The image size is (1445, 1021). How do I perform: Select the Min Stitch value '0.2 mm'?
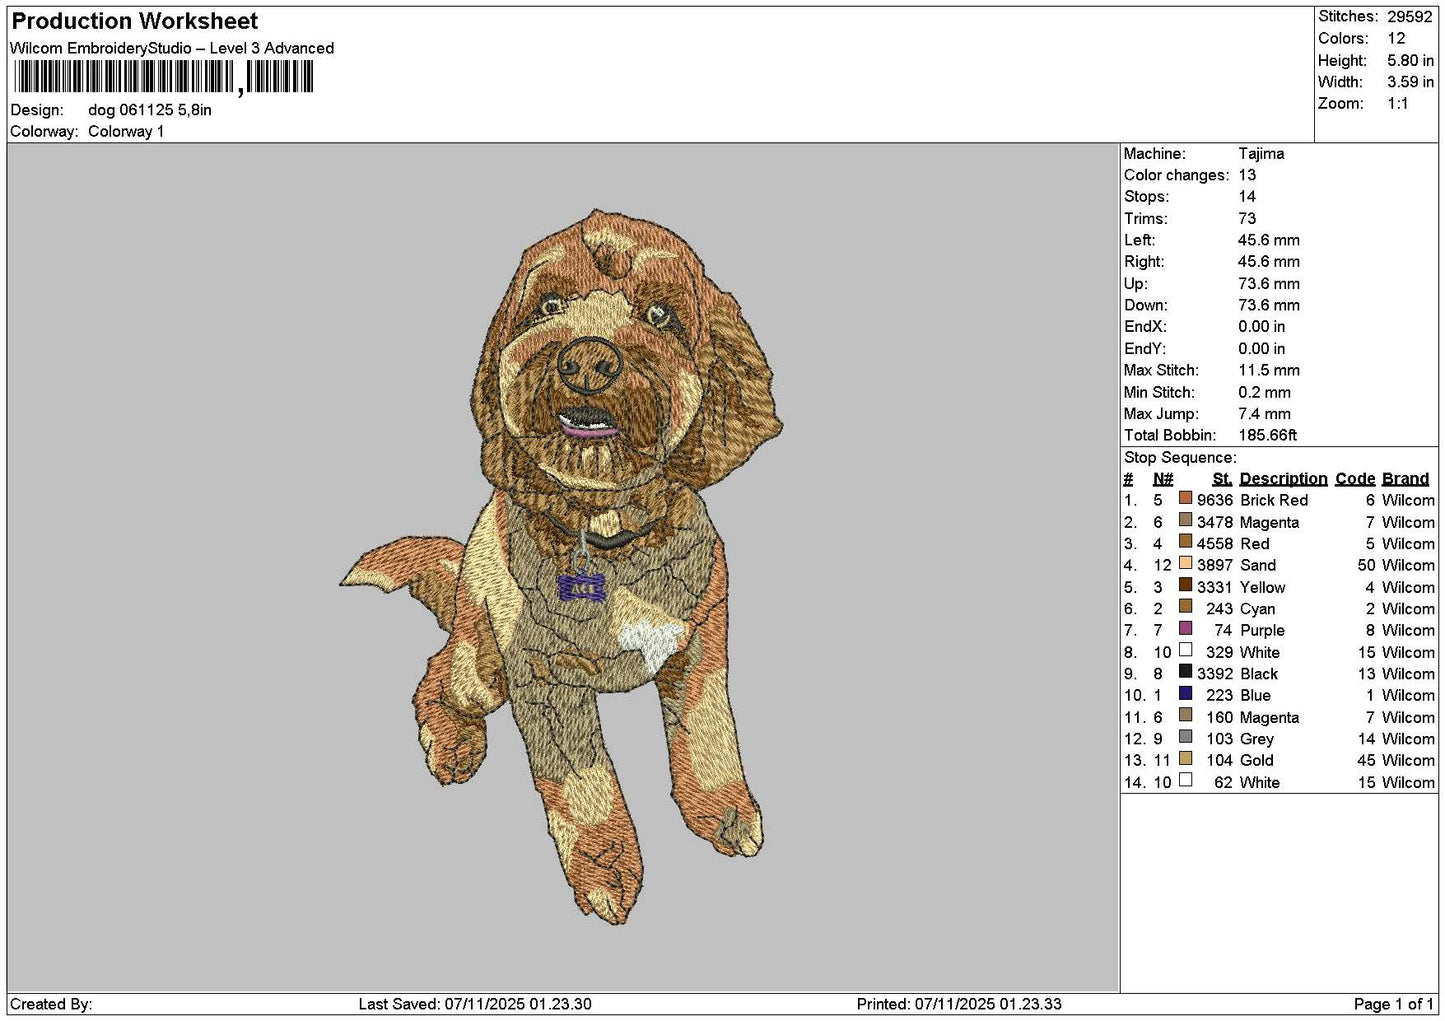(1264, 392)
